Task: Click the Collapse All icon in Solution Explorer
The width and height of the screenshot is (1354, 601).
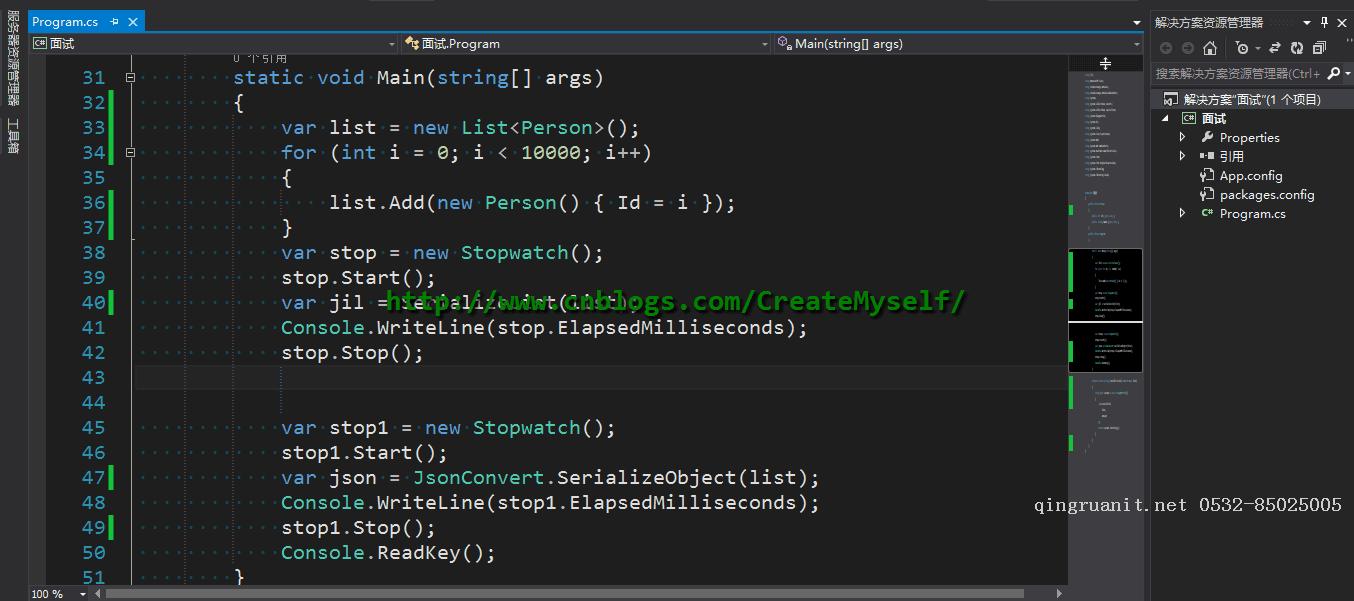Action: 1319,48
